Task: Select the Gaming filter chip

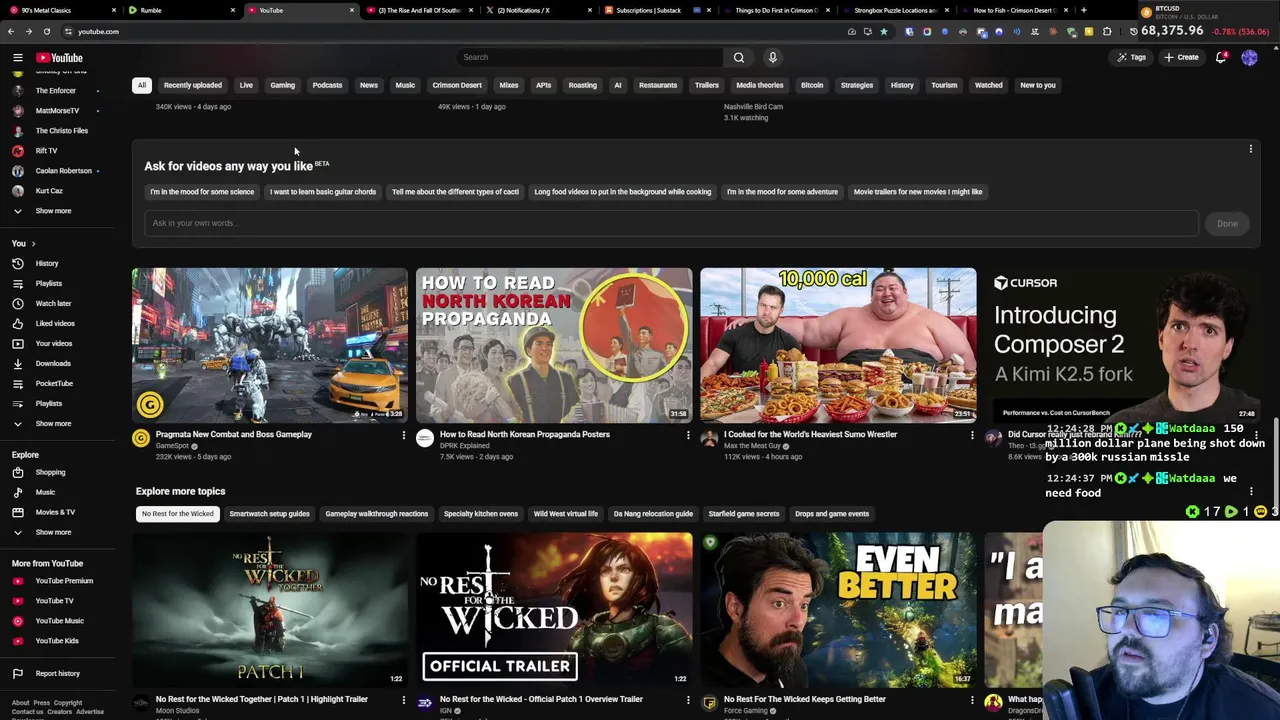Action: (x=283, y=85)
